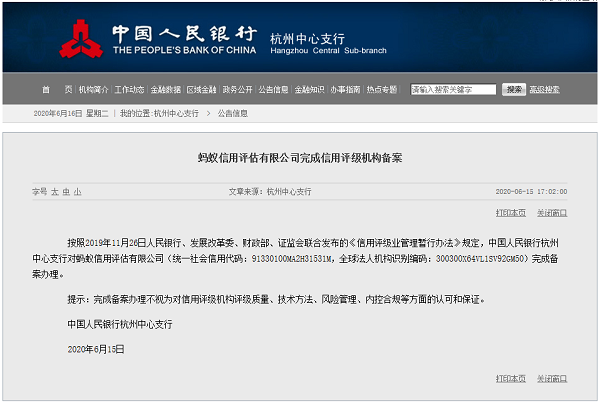Set the font size to 小
The image size is (600, 403).
coord(78,192)
